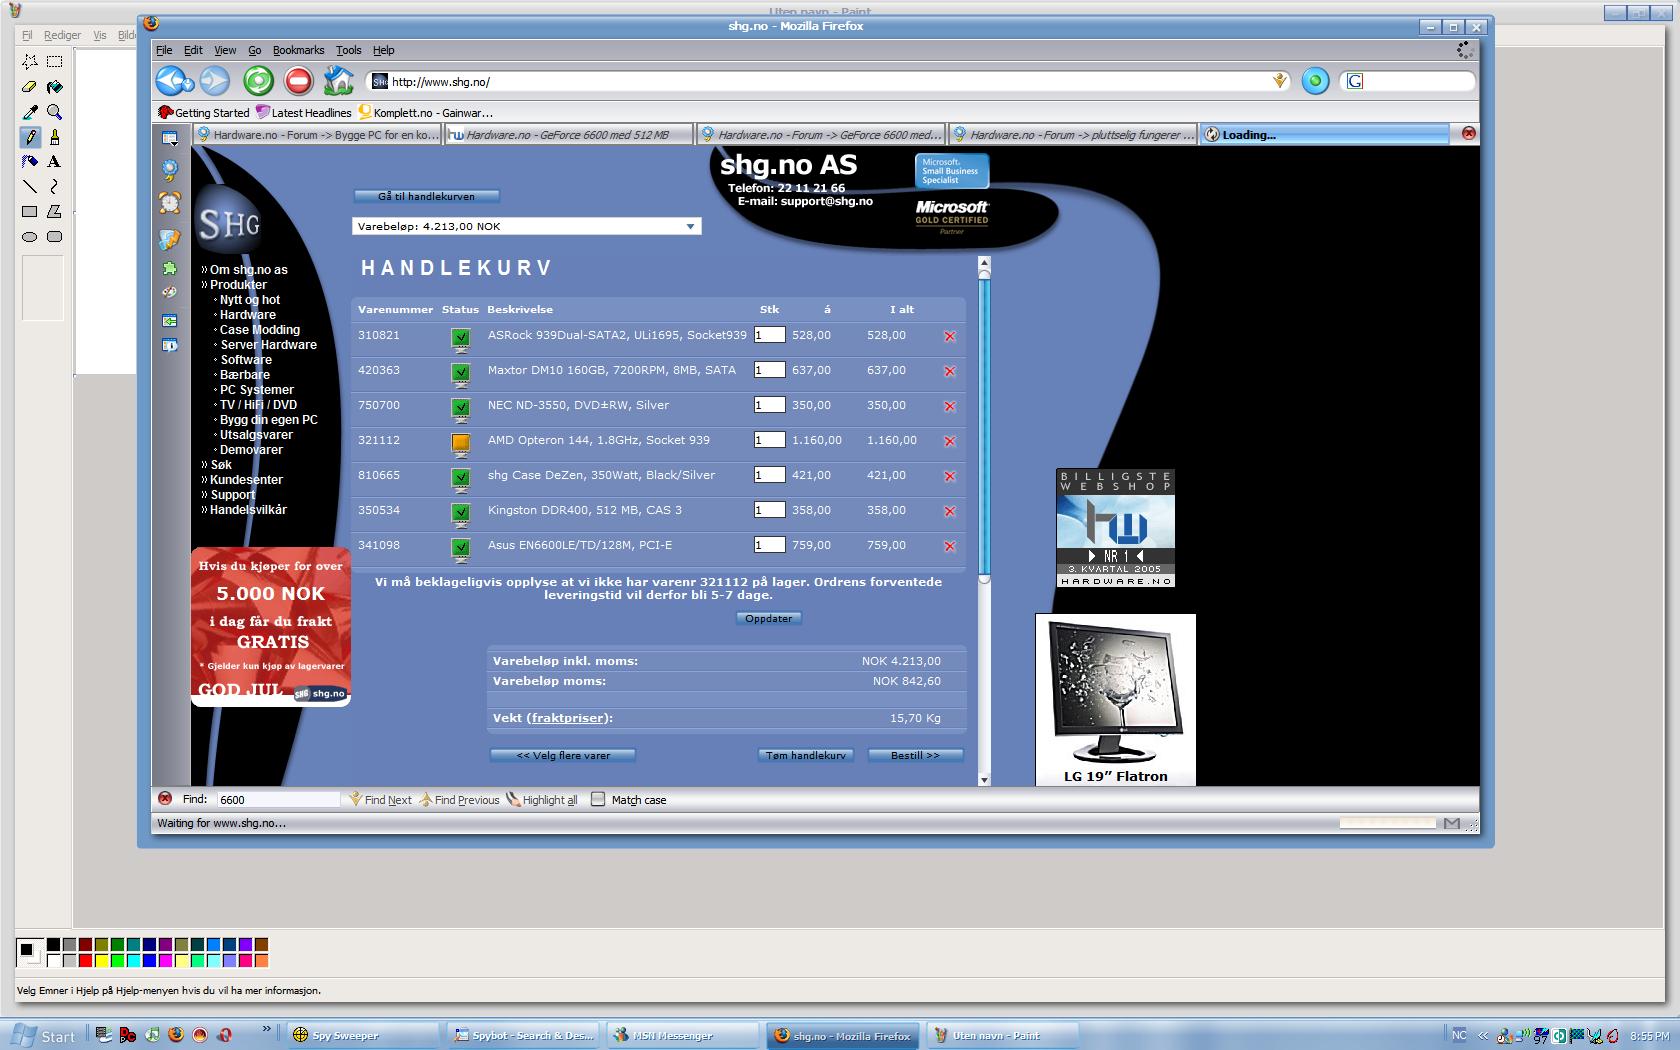The width and height of the screenshot is (1680, 1050).
Task: Select the Rectangle shape tool in Paint
Action: click(30, 211)
